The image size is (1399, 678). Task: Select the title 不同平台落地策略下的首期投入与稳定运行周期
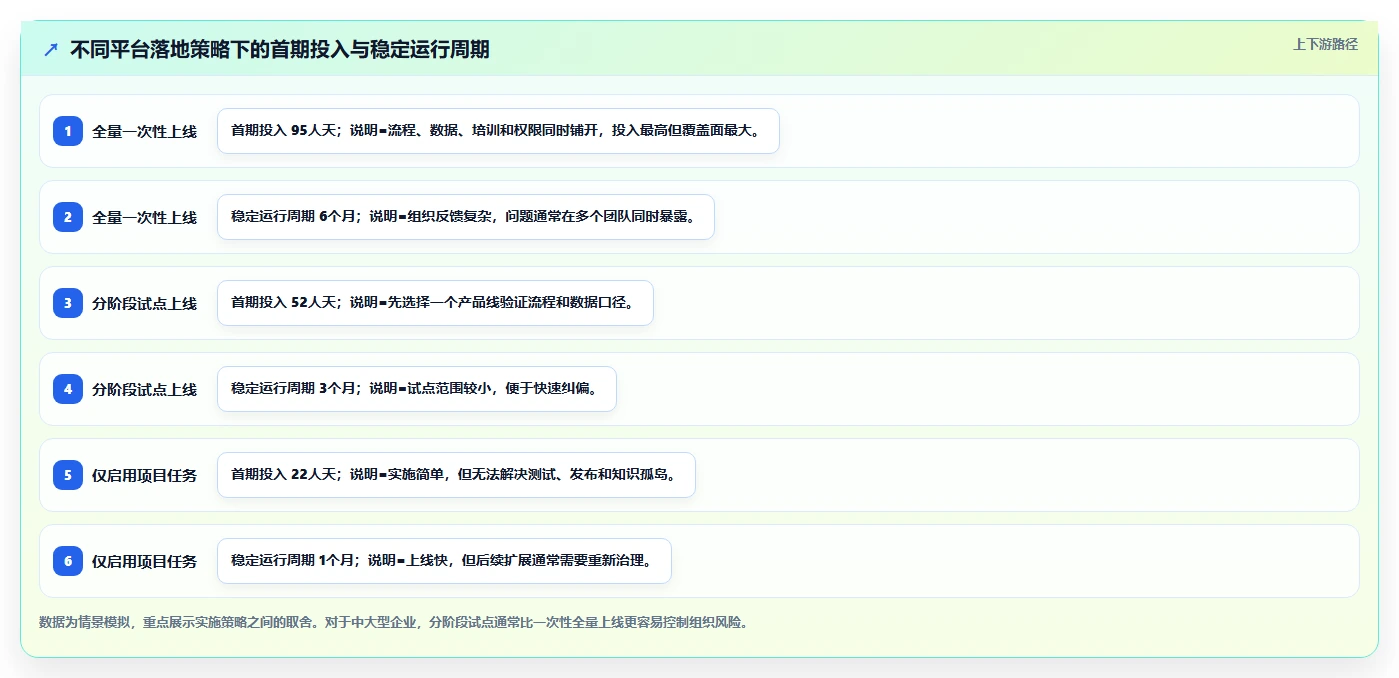tap(280, 49)
